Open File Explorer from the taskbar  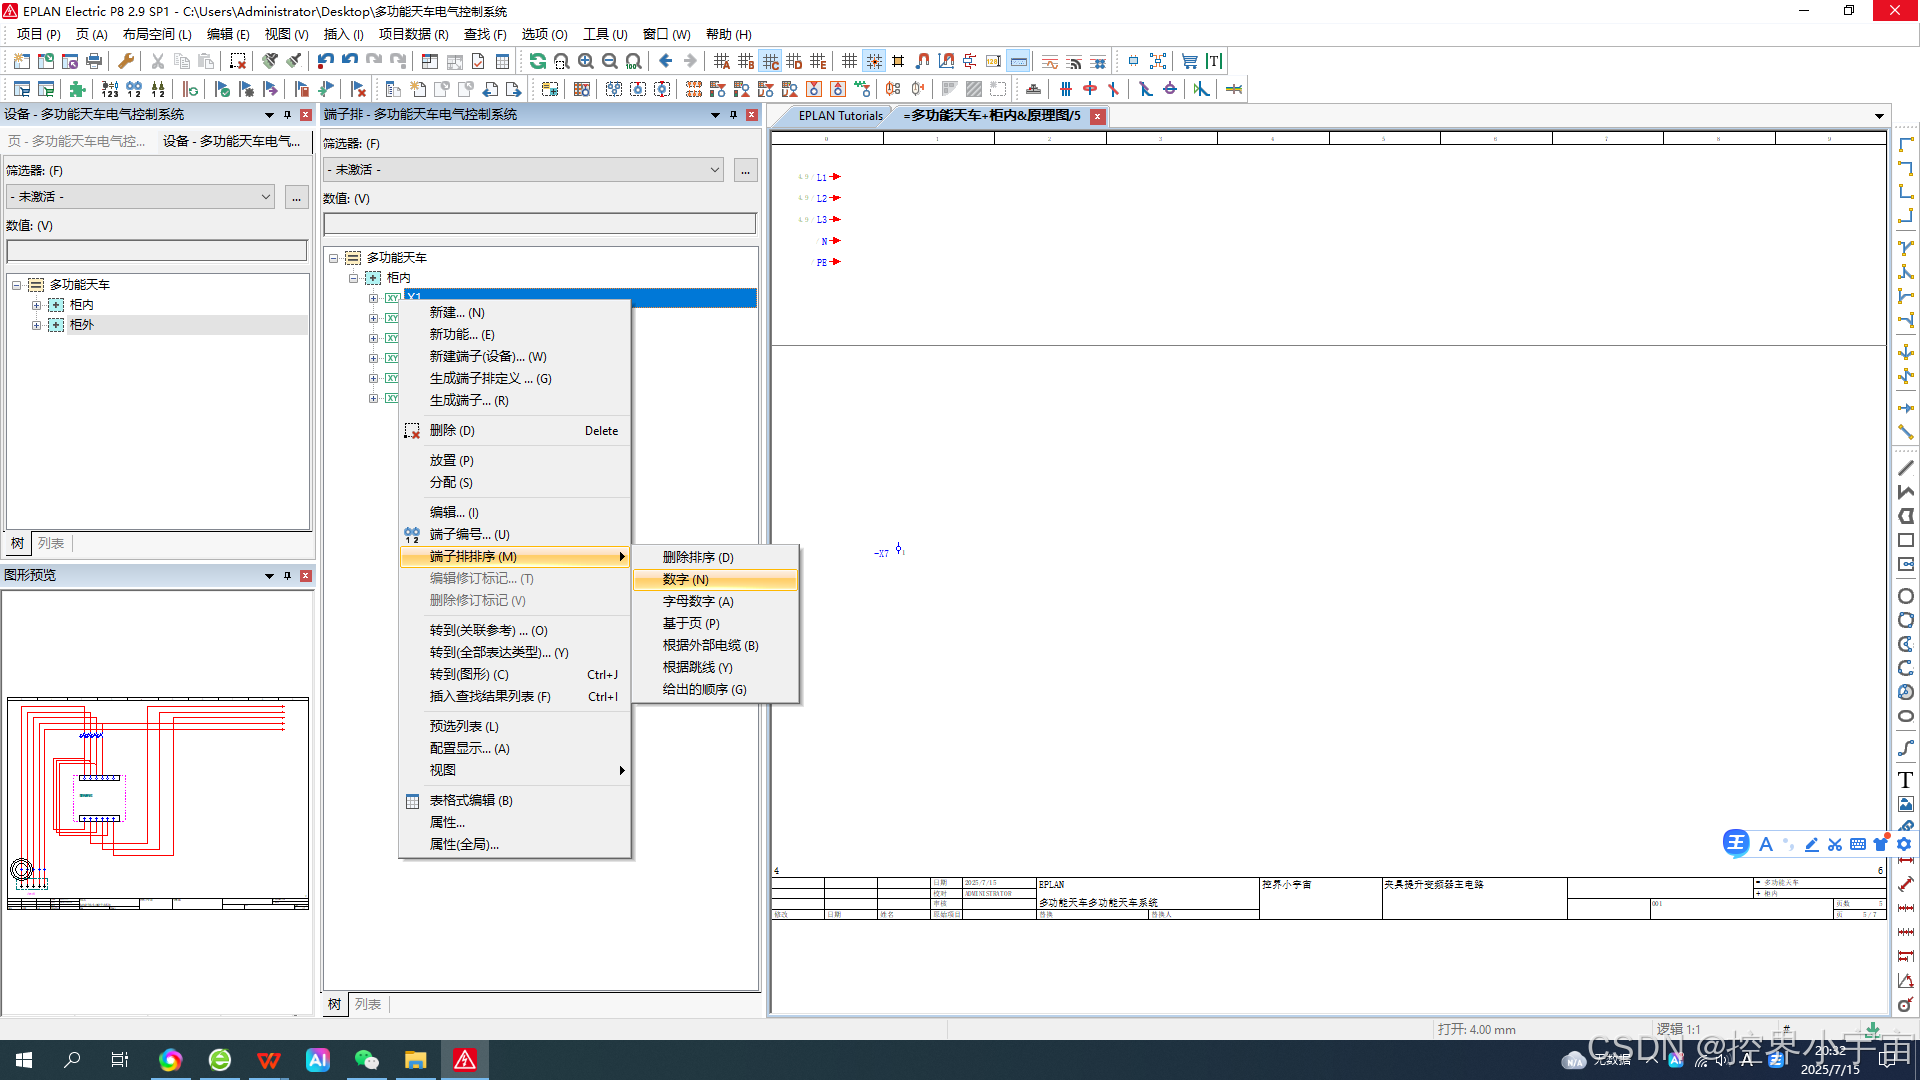click(416, 1060)
